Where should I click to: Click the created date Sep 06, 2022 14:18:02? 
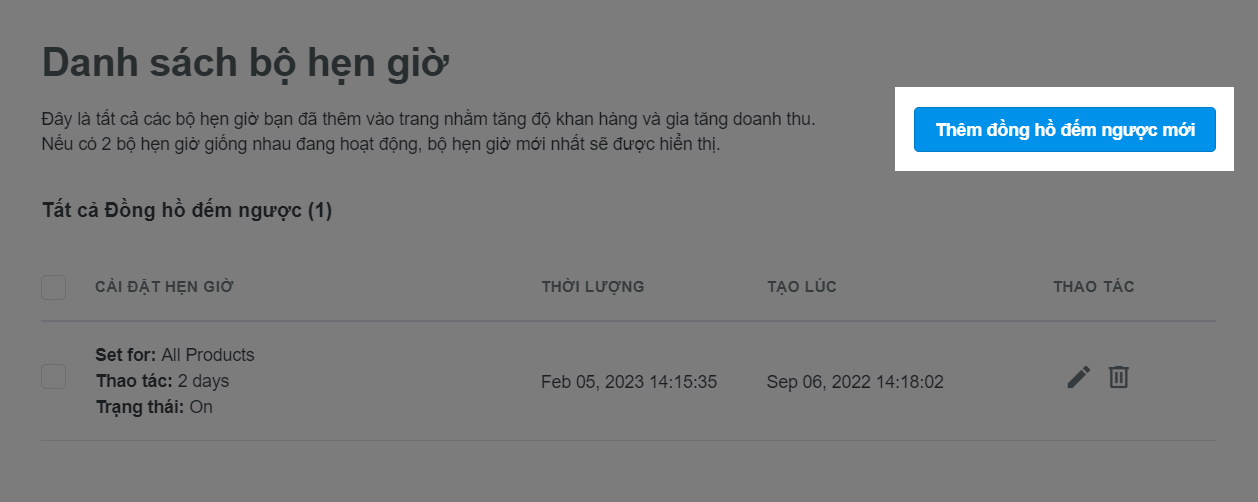(x=855, y=382)
